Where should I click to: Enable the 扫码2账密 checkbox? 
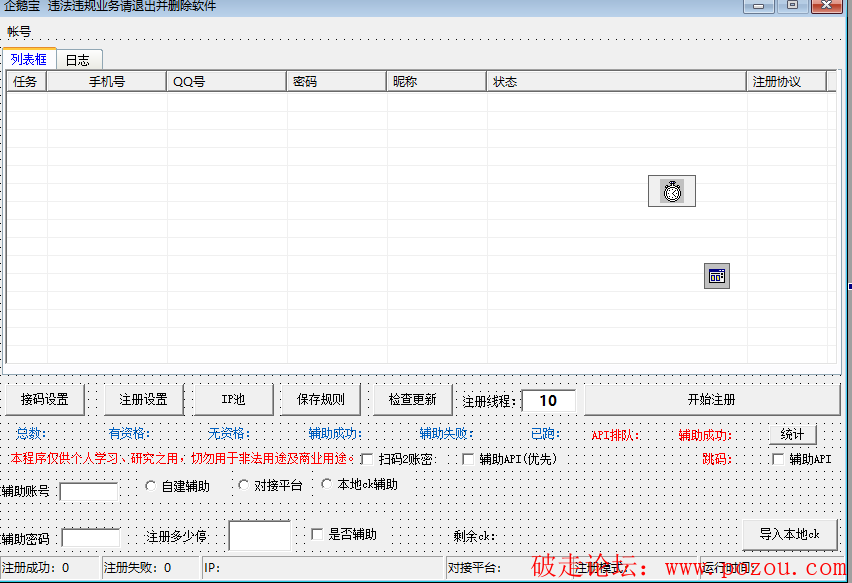(x=367, y=459)
